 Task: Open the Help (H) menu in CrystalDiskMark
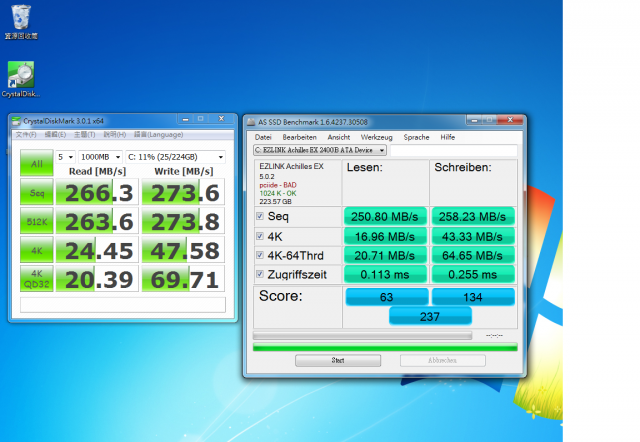point(114,135)
